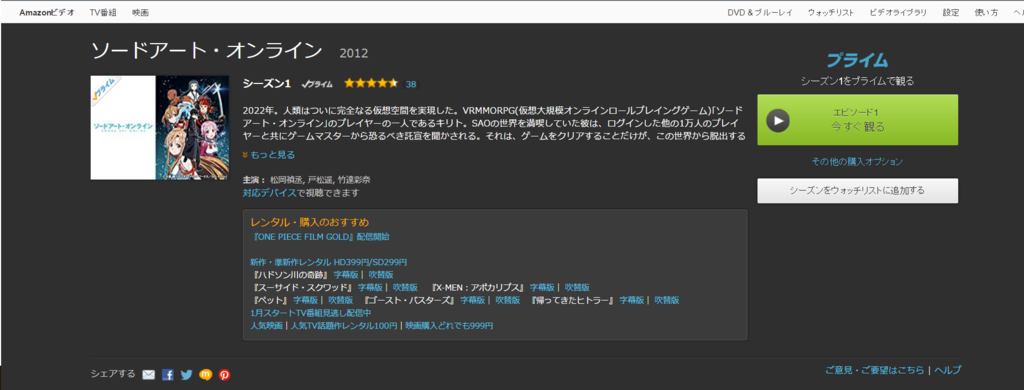Select 吹替版 for スーサイド・スクワッド
Image resolution: width=1024 pixels, height=390 pixels.
(405, 287)
